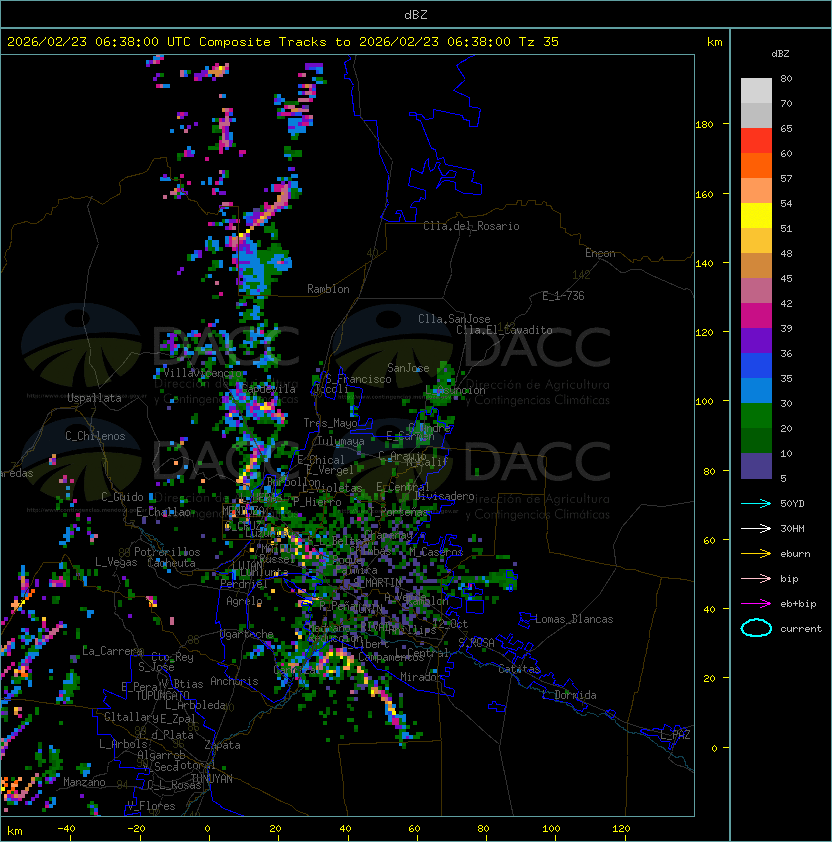This screenshot has height=842, width=832.
Task: Click the C_Guido map label
Action: [x=122, y=497]
